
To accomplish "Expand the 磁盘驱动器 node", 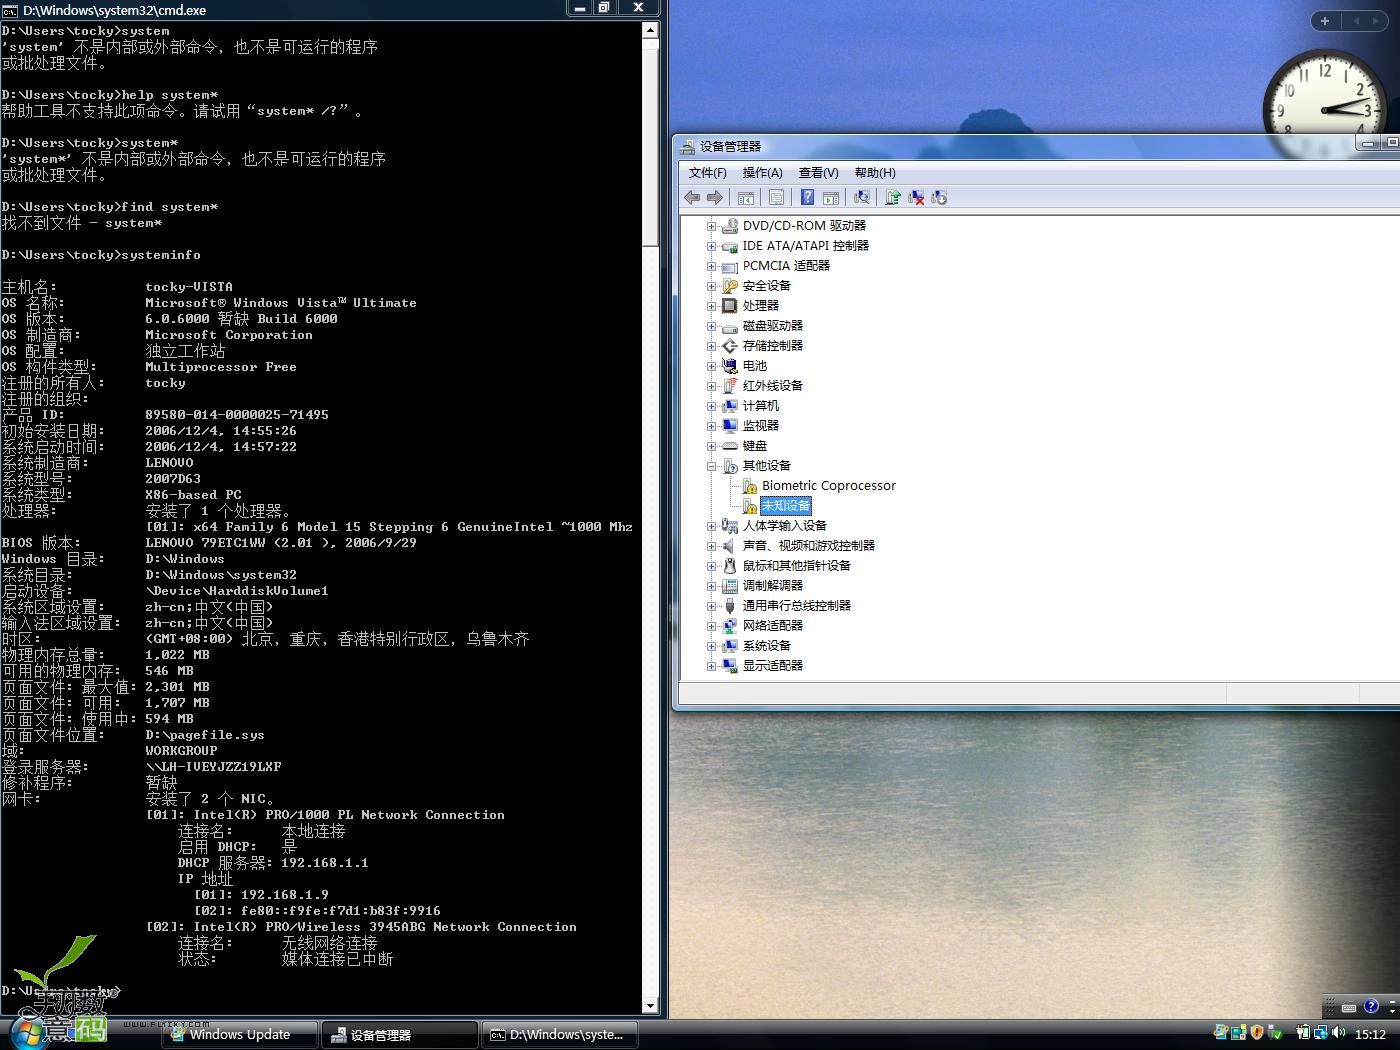I will (711, 326).
